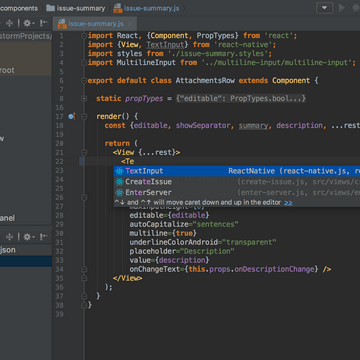Click the <Te text being typed on line 22
This screenshot has height=360, width=360.
point(128,162)
